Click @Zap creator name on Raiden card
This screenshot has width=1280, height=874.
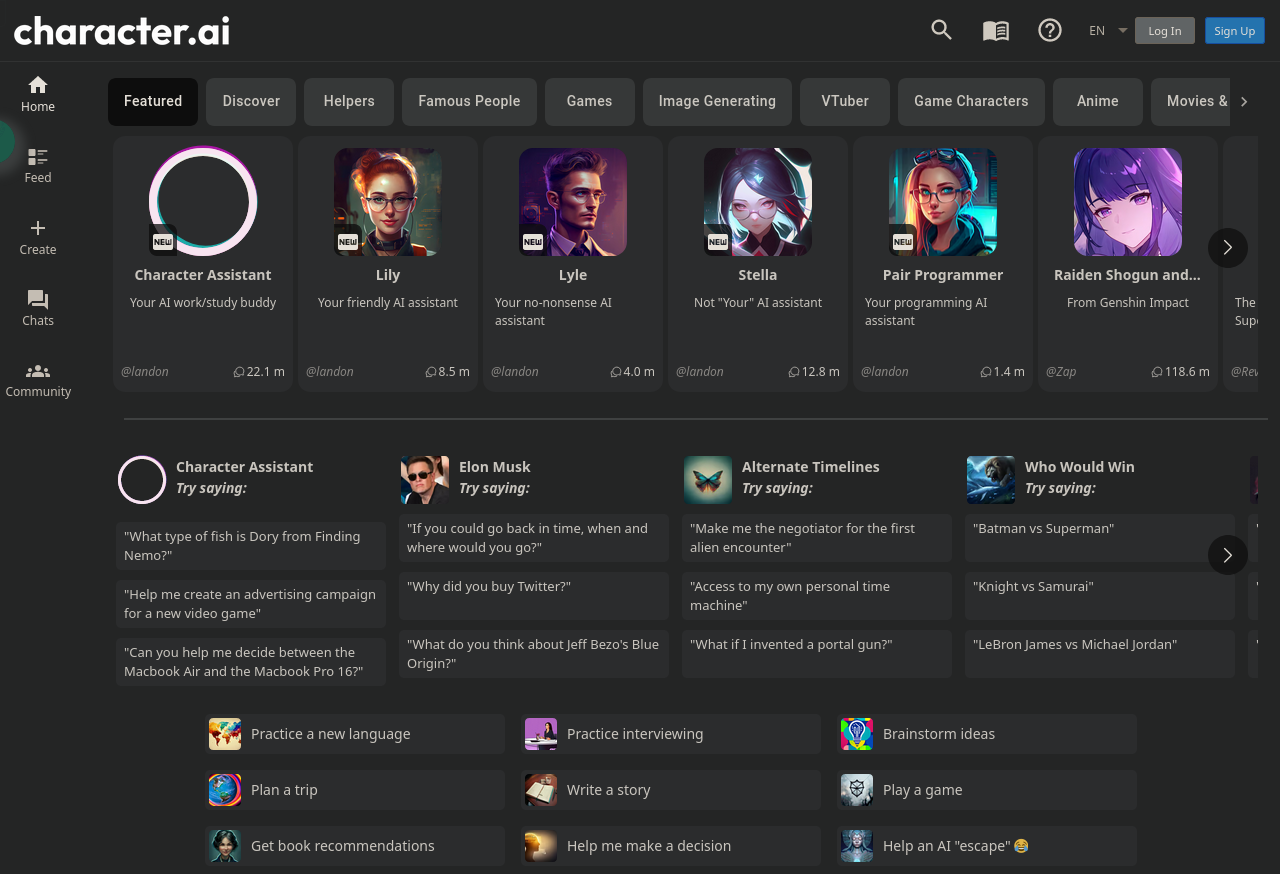[1061, 372]
